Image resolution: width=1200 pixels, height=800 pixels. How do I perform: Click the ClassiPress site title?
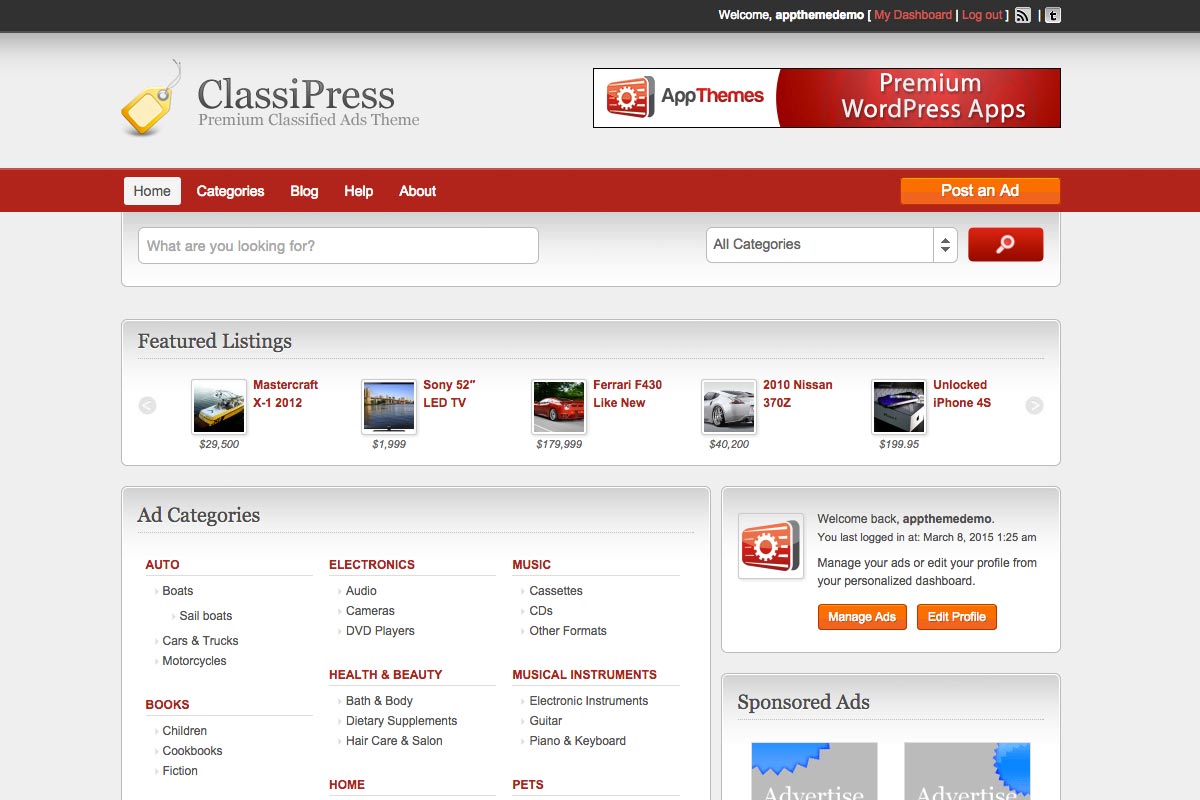(x=296, y=95)
